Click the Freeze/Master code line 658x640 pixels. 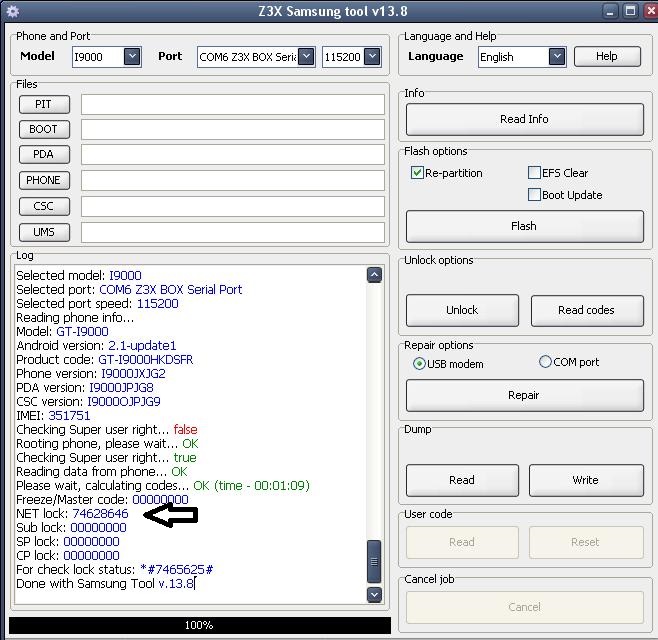coord(102,500)
